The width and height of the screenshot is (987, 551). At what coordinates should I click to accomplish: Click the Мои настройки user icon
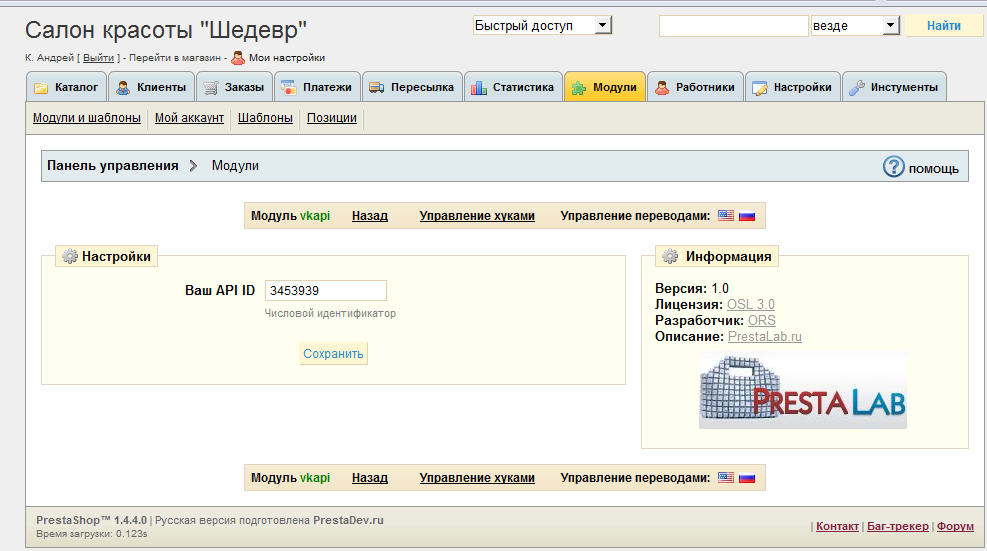(x=238, y=58)
